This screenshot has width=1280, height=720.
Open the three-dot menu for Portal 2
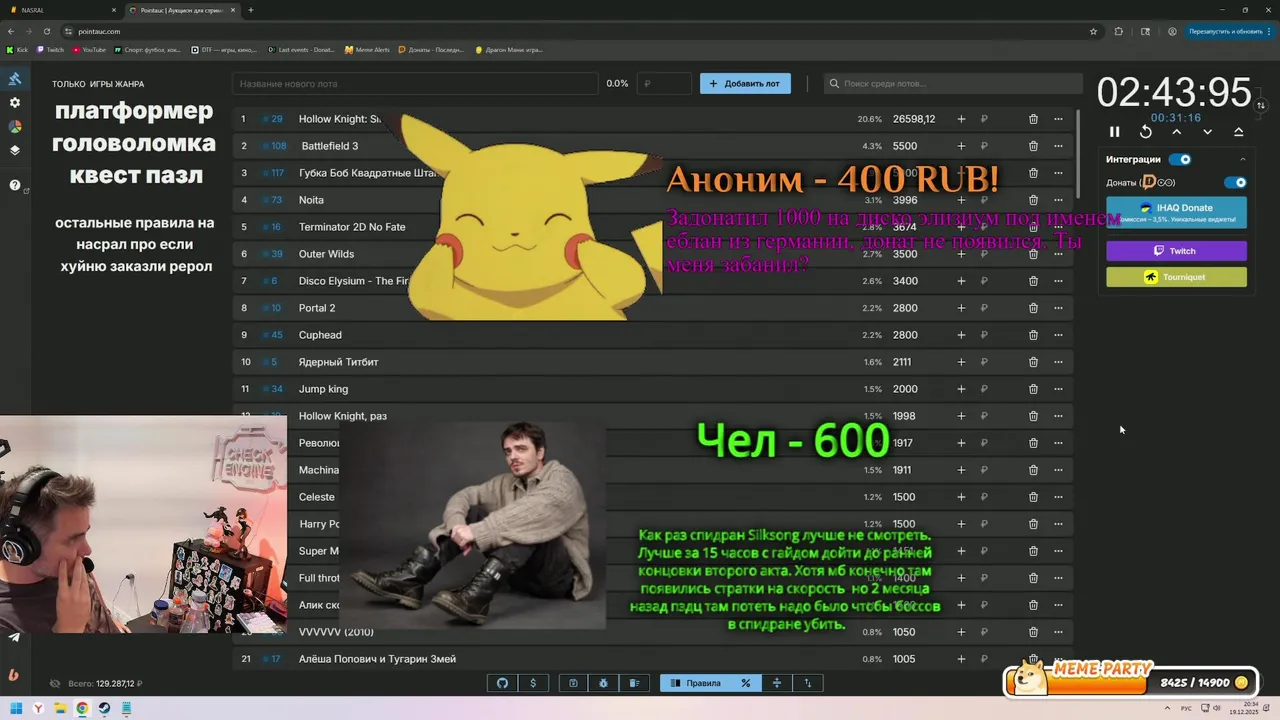(x=1058, y=308)
